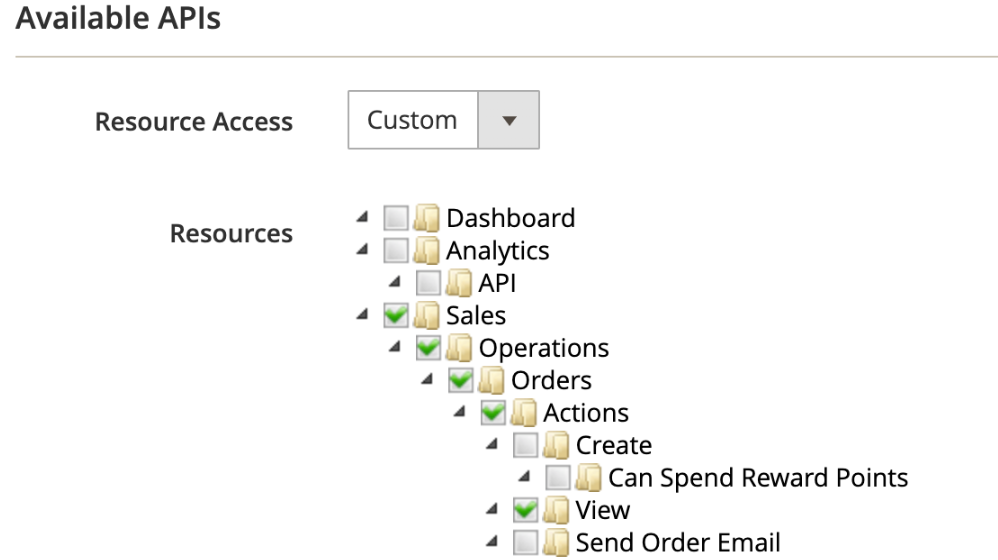998x560 pixels.
Task: Check the Can Spend Reward Points checkbox
Action: [558, 477]
